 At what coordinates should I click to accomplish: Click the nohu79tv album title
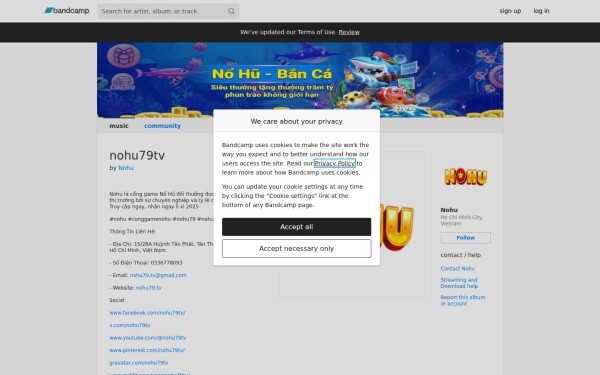pos(137,155)
